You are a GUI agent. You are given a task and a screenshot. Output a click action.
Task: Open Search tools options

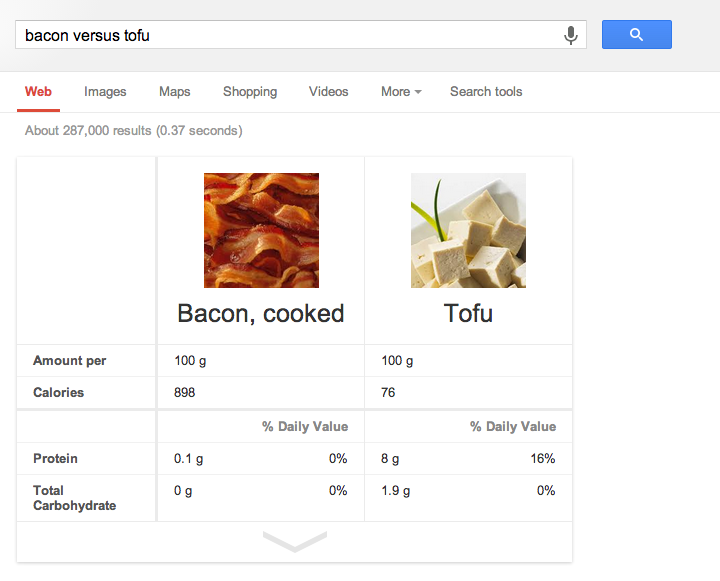[x=486, y=92]
